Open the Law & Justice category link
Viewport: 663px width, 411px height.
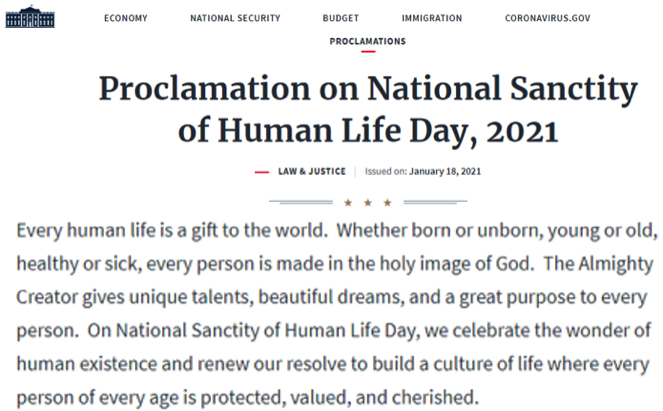pyautogui.click(x=312, y=171)
